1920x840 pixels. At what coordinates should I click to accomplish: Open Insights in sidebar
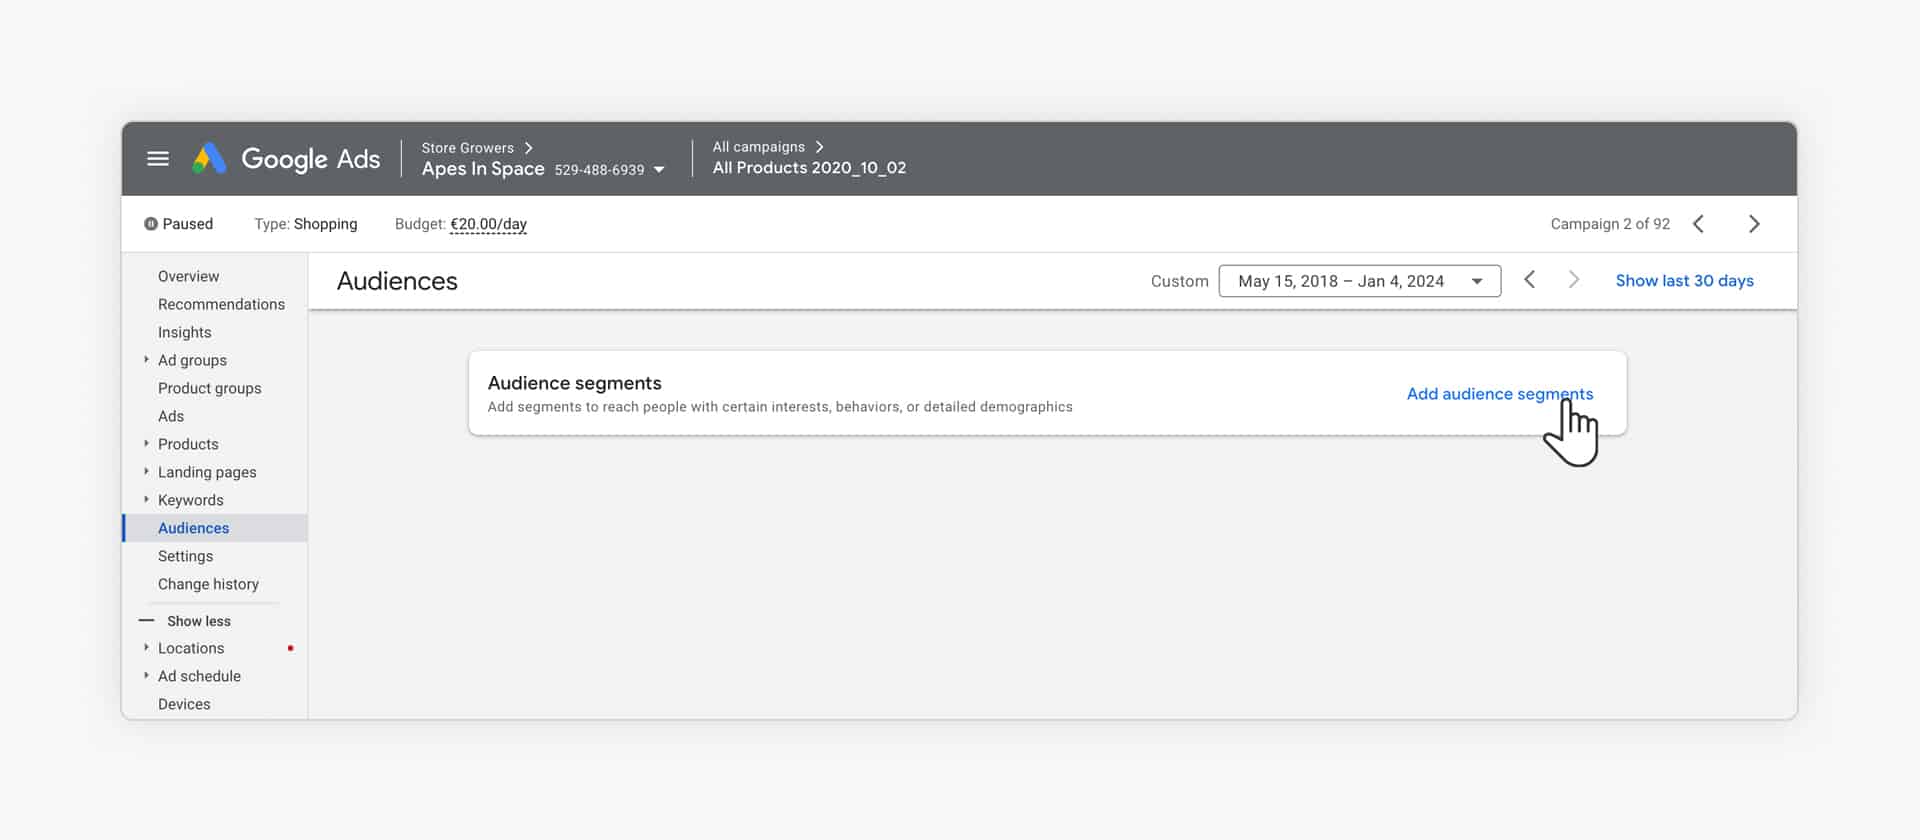click(x=184, y=332)
